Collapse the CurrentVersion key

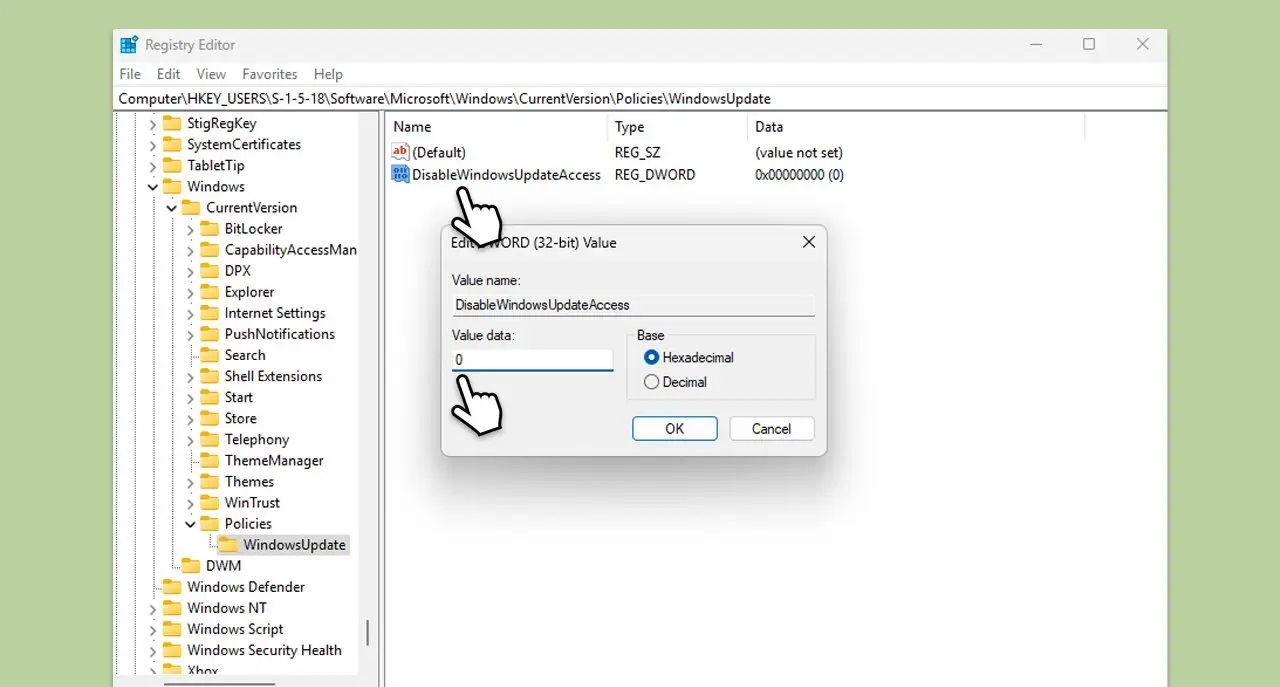171,207
